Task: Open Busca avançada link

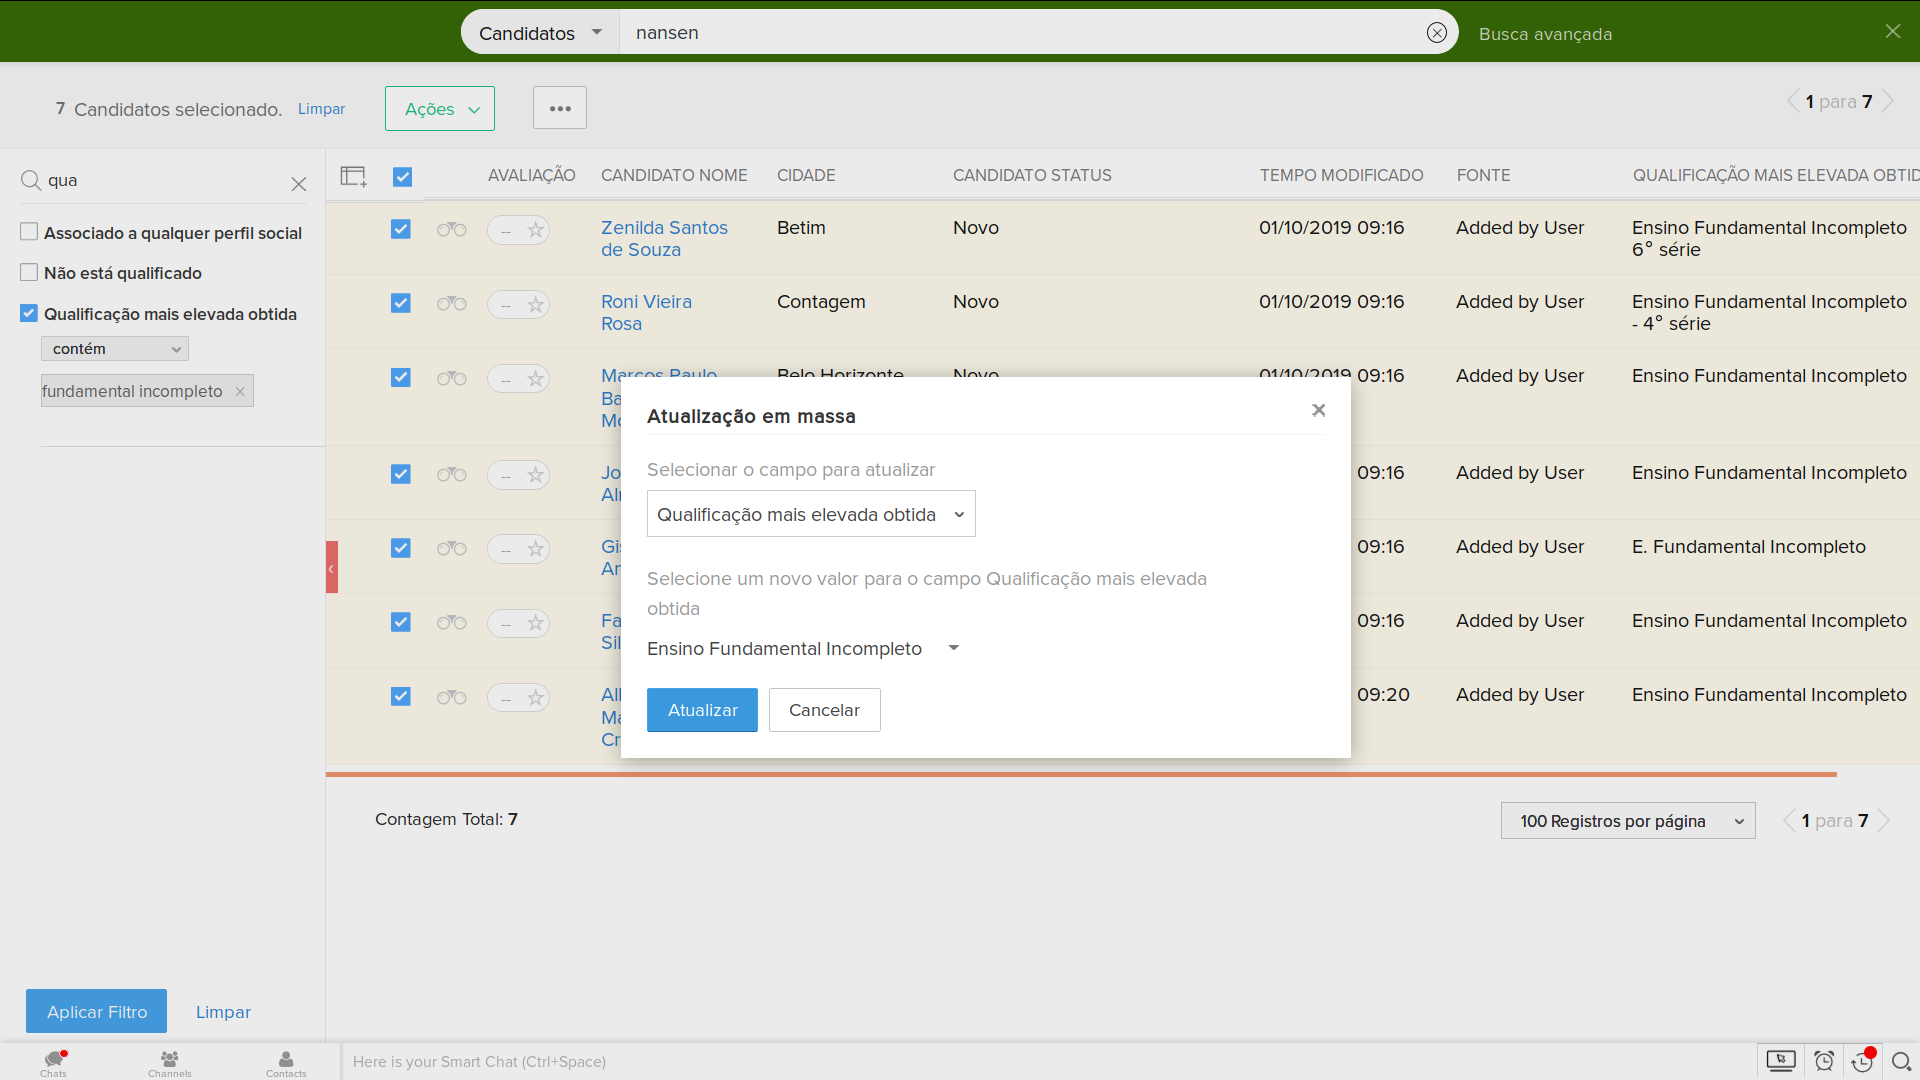Action: point(1545,34)
